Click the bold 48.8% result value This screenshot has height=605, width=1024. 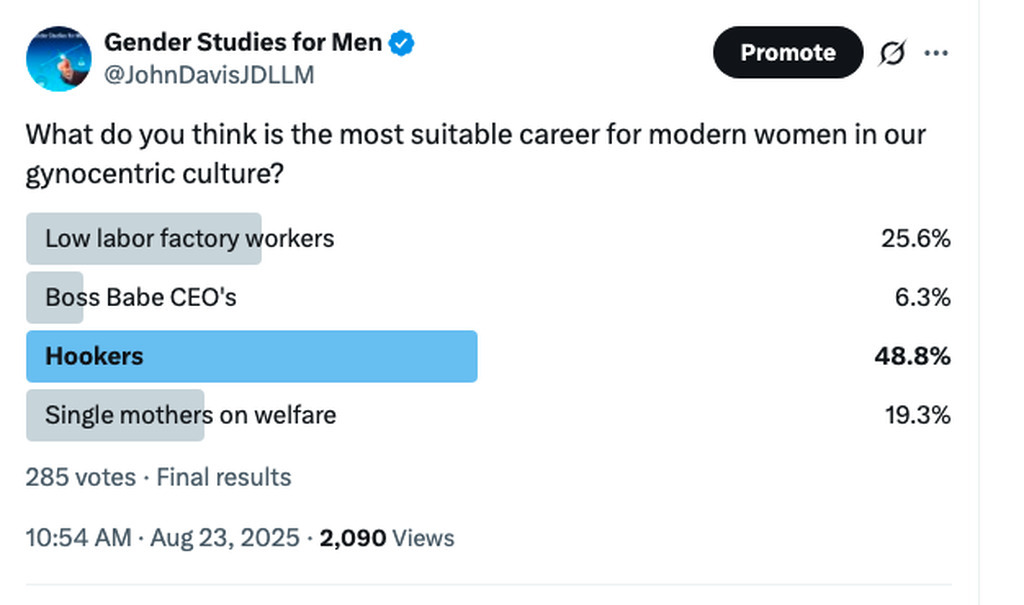pyautogui.click(x=912, y=356)
